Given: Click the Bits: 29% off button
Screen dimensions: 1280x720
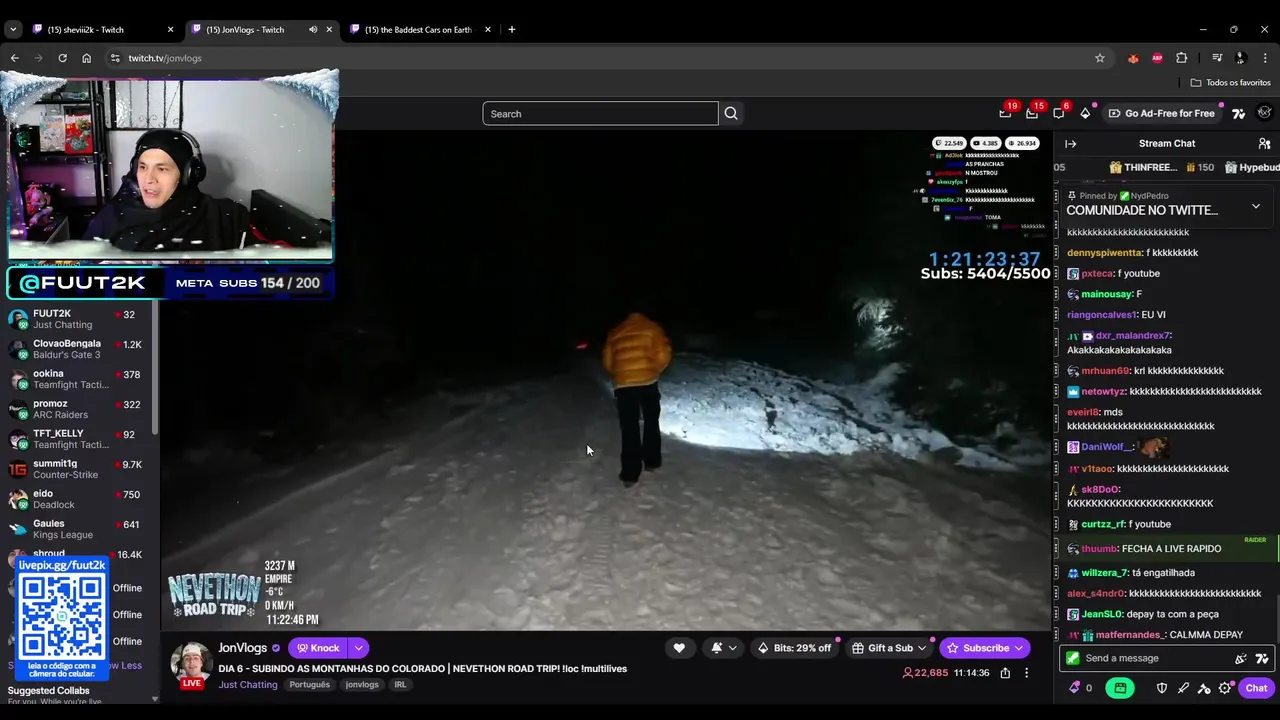Looking at the screenshot, I should tap(796, 648).
